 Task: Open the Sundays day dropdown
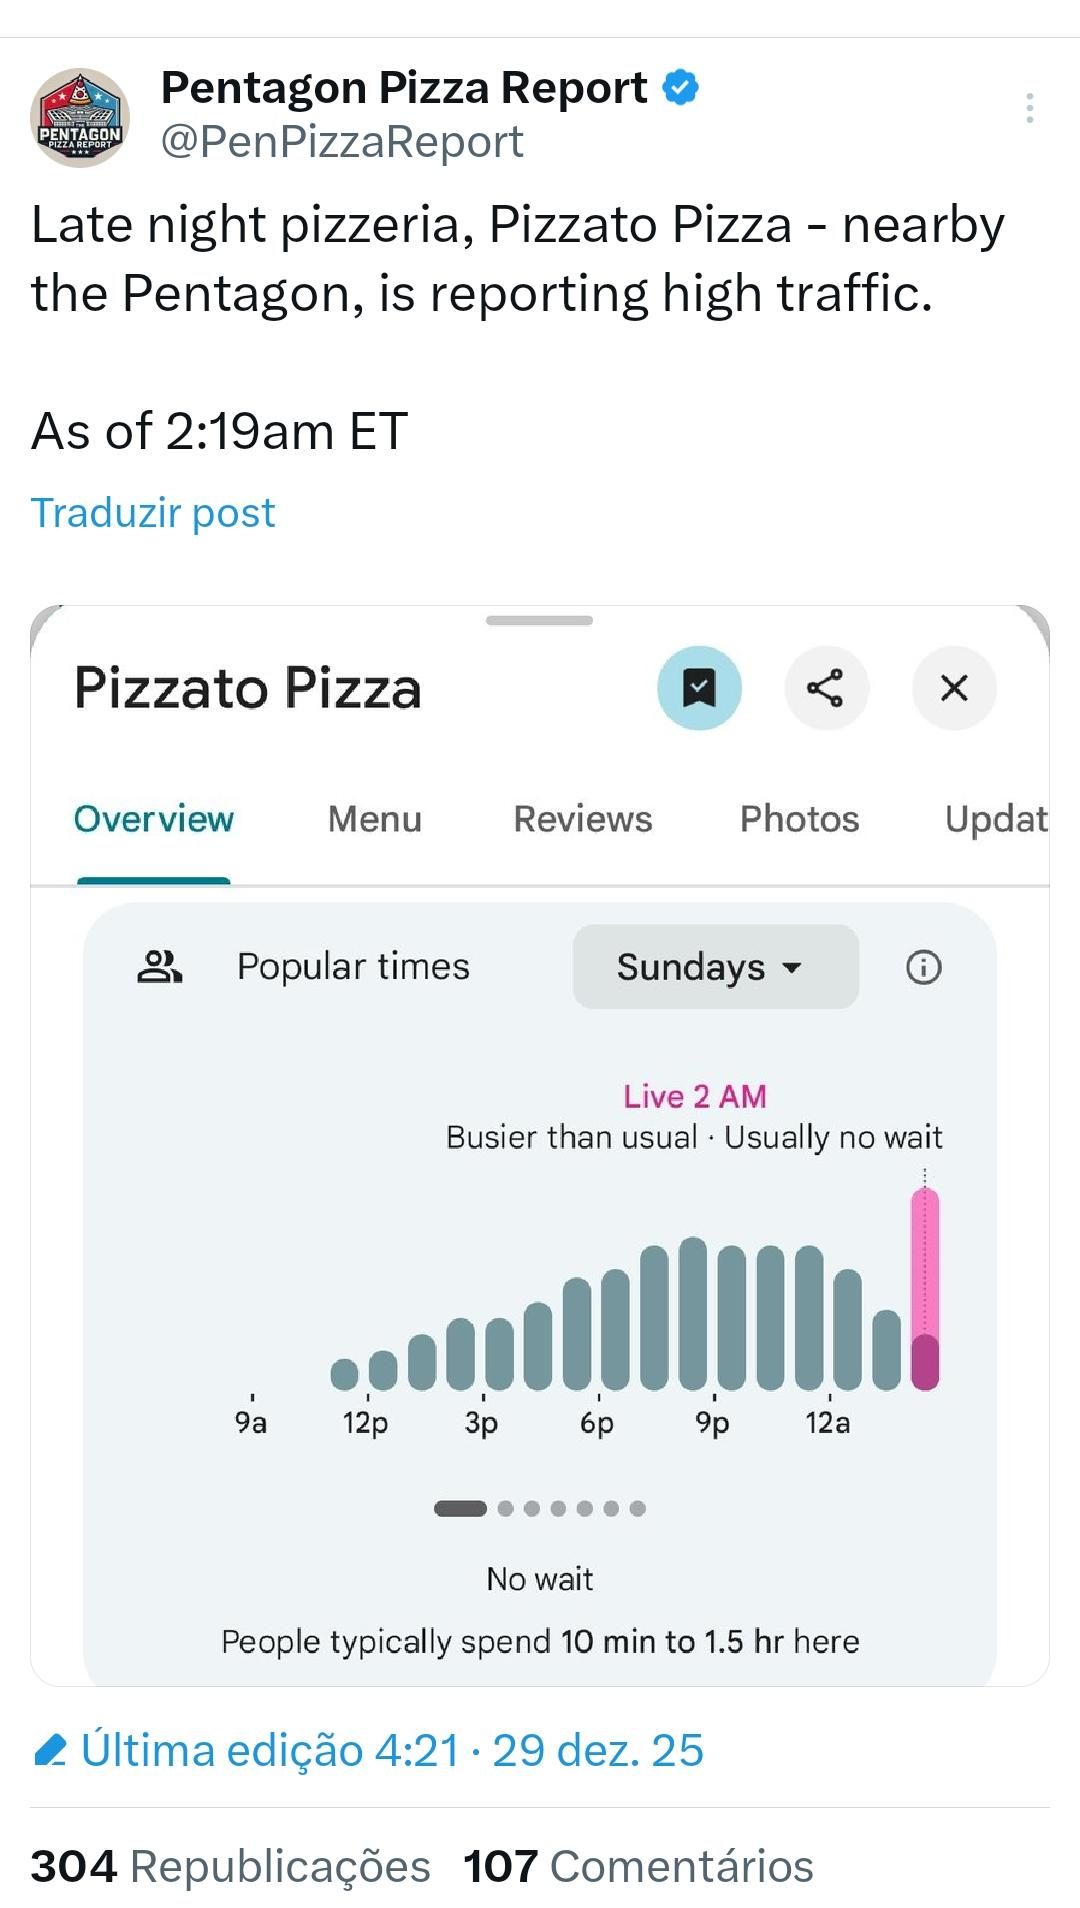point(715,967)
